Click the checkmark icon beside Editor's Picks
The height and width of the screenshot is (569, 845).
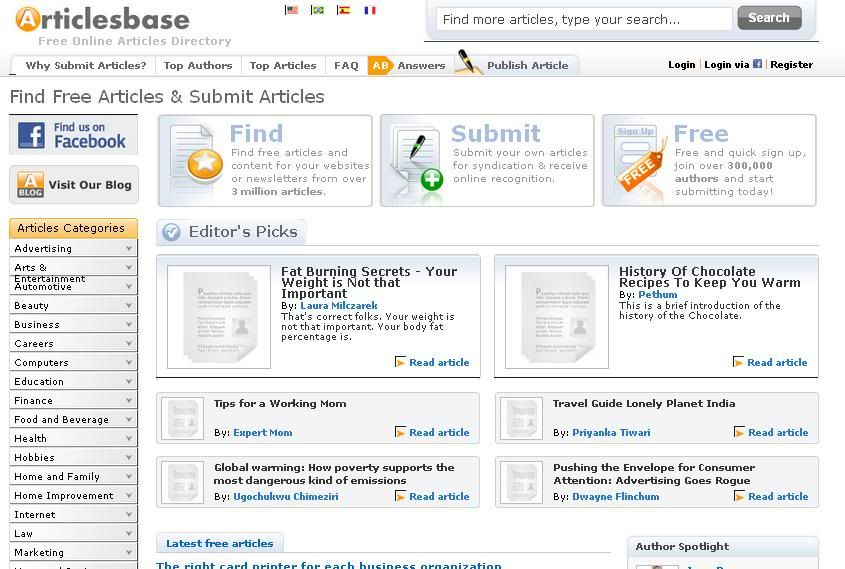click(171, 232)
